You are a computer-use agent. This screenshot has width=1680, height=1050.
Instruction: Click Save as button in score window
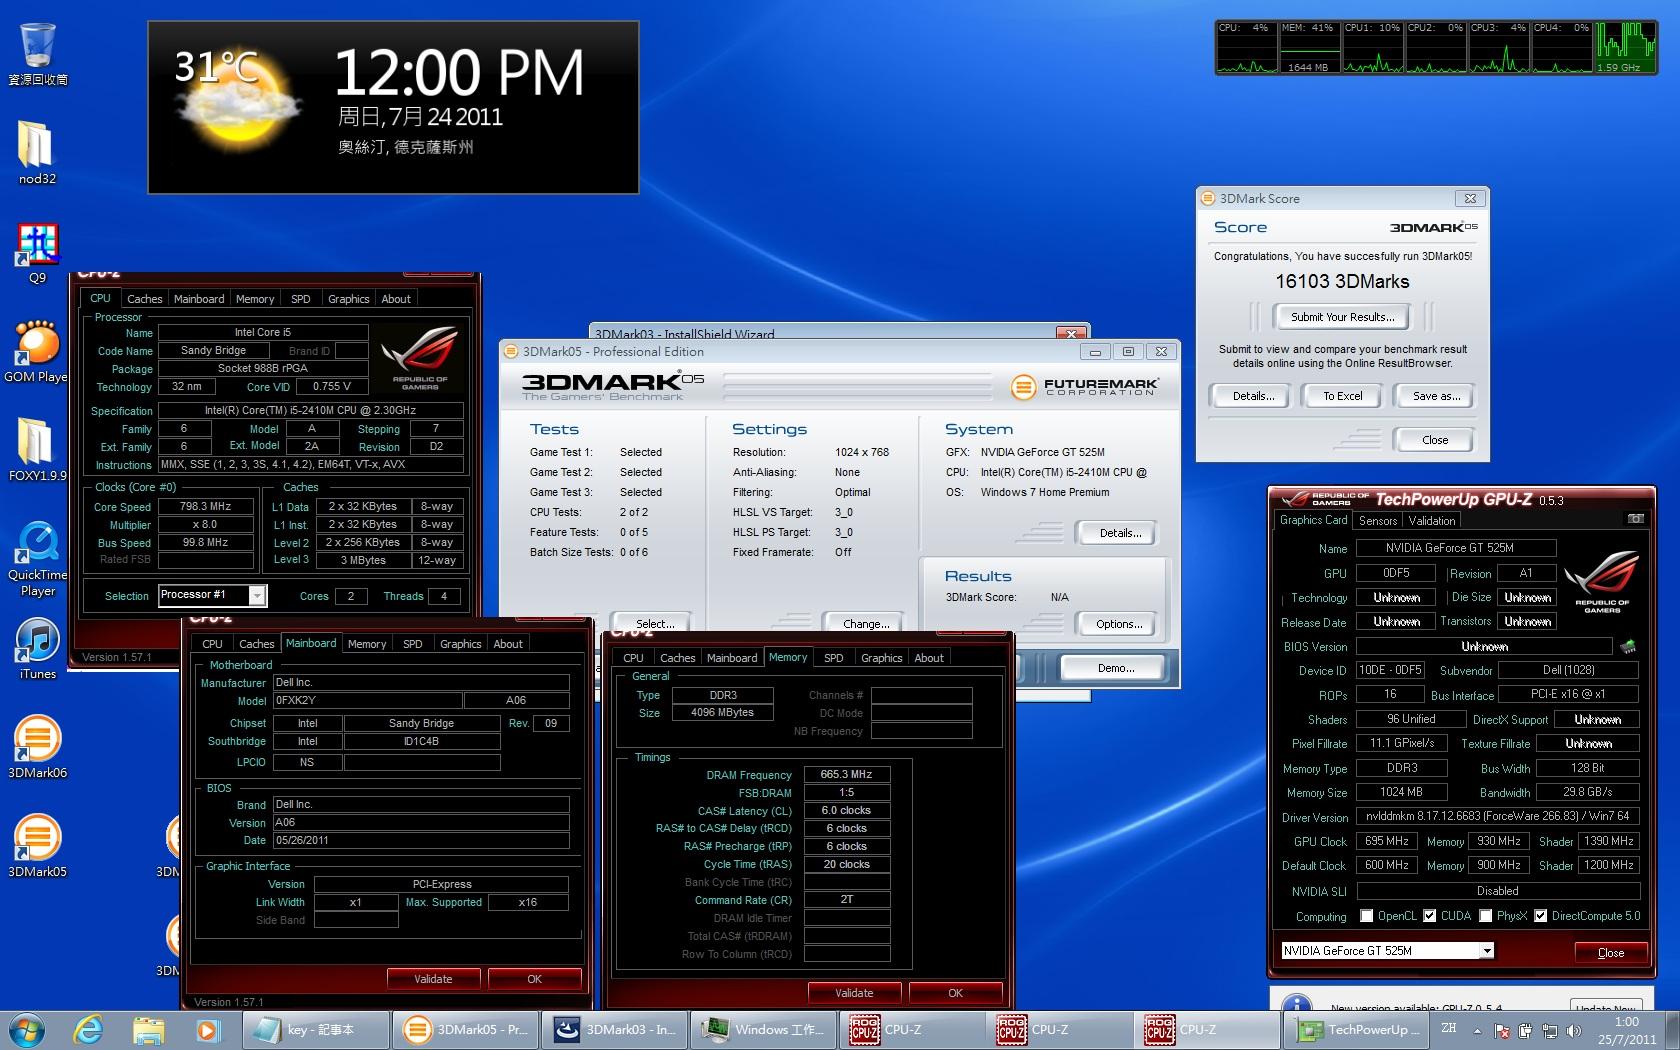coord(1436,396)
